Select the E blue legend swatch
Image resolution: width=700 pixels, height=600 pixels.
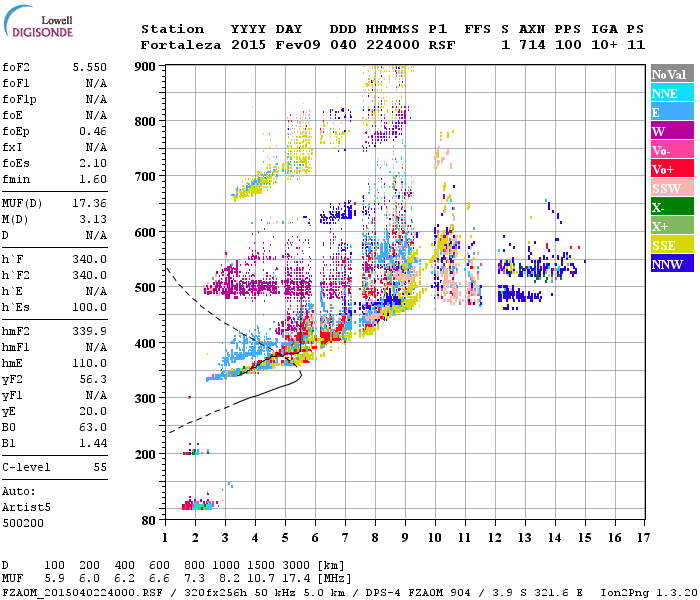[x=672, y=112]
